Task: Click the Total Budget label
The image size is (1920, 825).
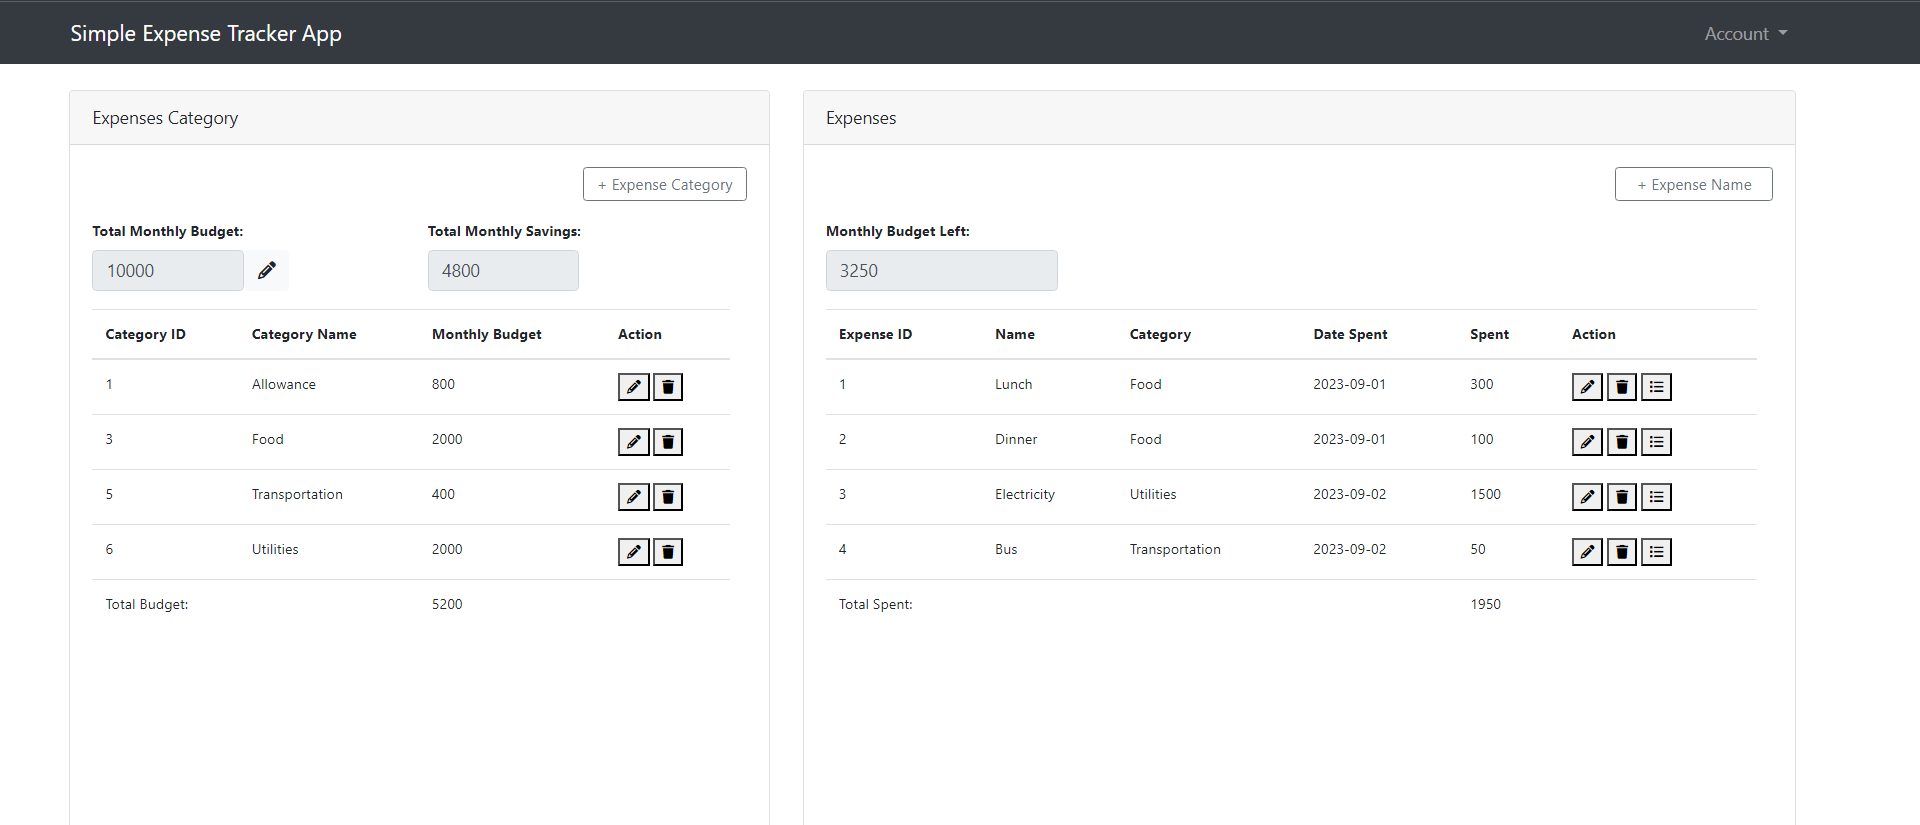Action: coord(147,604)
